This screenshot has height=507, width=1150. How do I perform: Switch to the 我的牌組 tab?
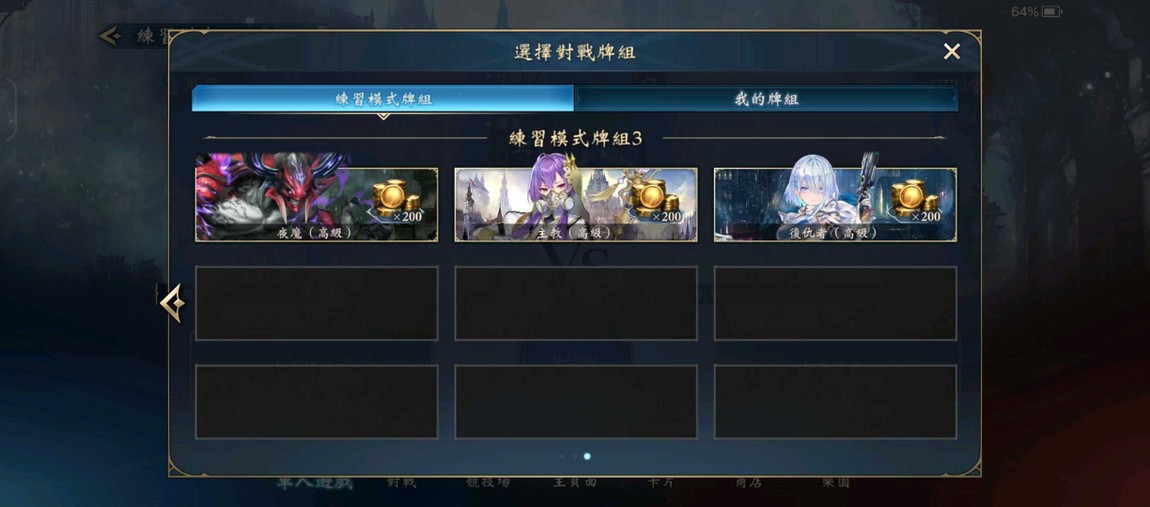coord(766,98)
